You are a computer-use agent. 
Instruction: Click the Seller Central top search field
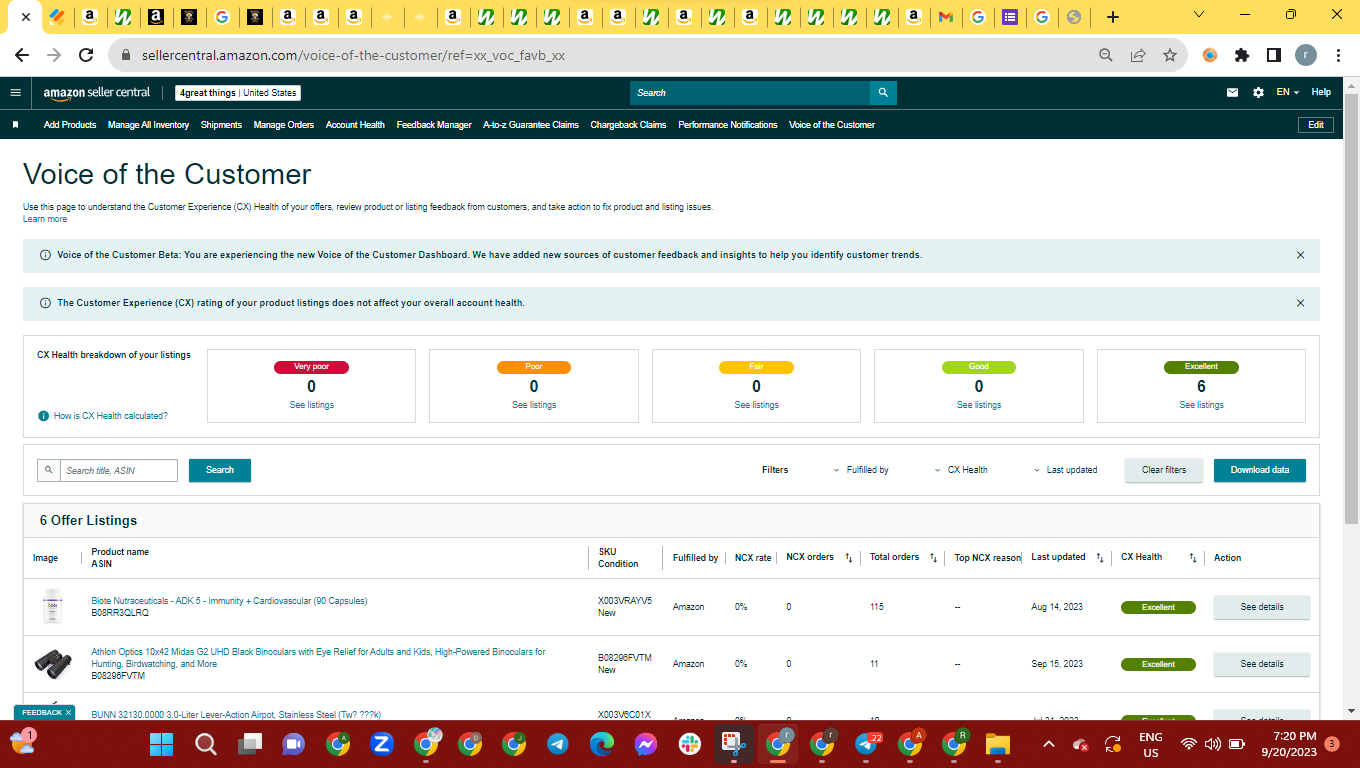point(750,93)
